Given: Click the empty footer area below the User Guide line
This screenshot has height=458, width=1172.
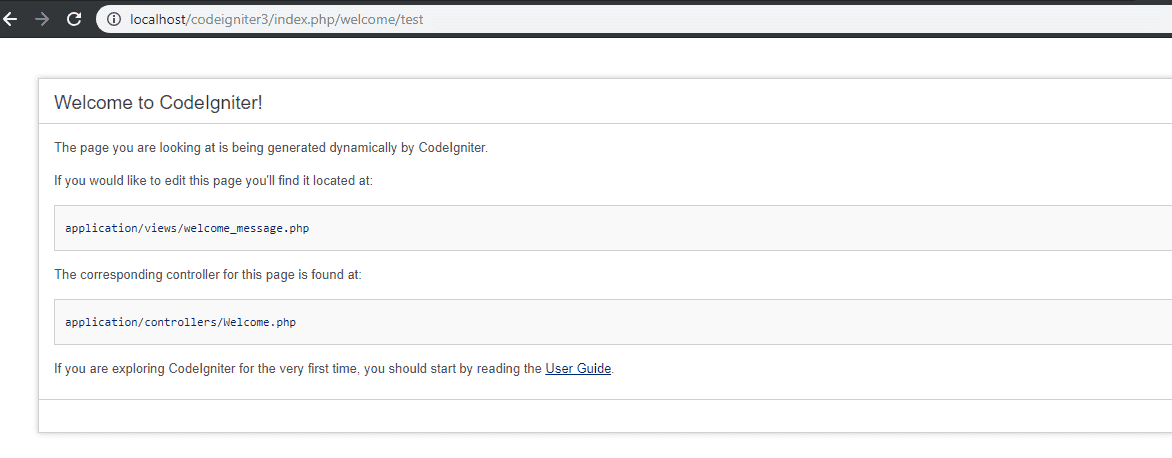Looking at the screenshot, I should (x=605, y=416).
